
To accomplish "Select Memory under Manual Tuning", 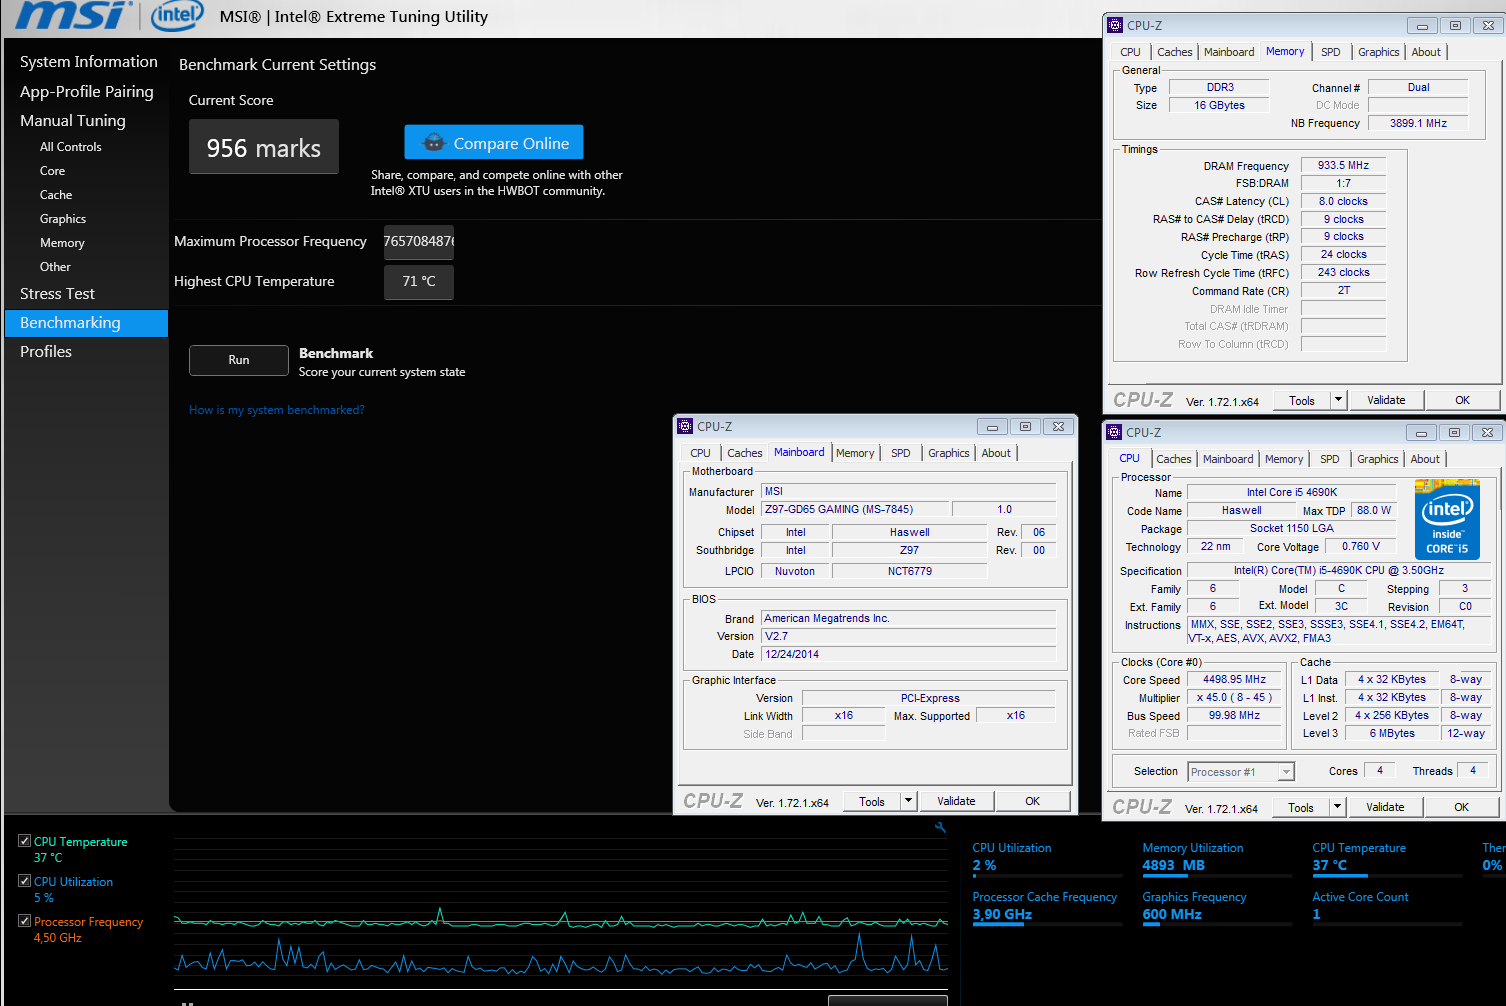I will pyautogui.click(x=62, y=243).
